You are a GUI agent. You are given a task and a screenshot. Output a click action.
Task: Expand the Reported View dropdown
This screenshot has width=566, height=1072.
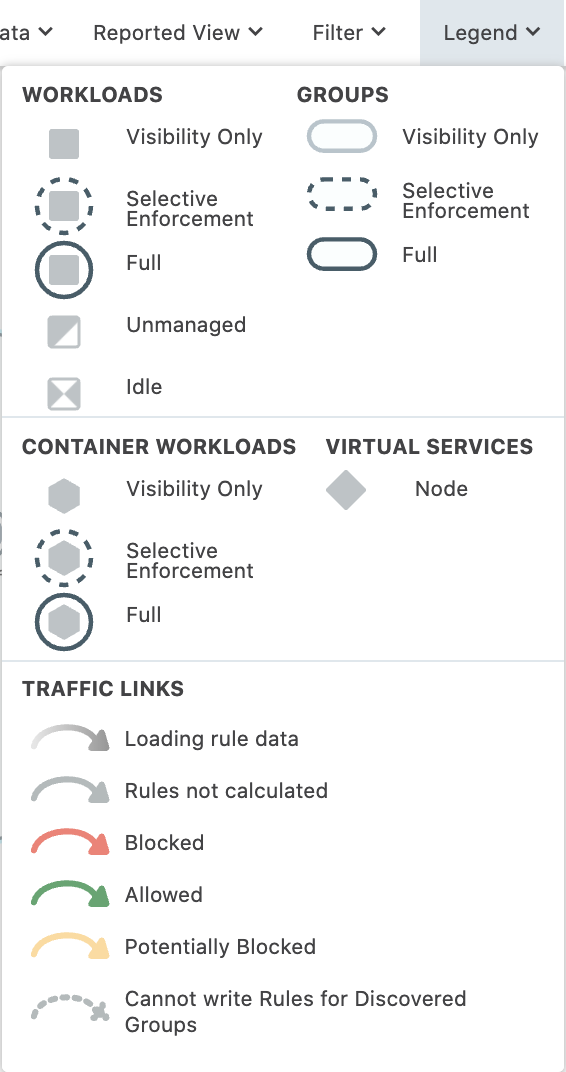178,32
